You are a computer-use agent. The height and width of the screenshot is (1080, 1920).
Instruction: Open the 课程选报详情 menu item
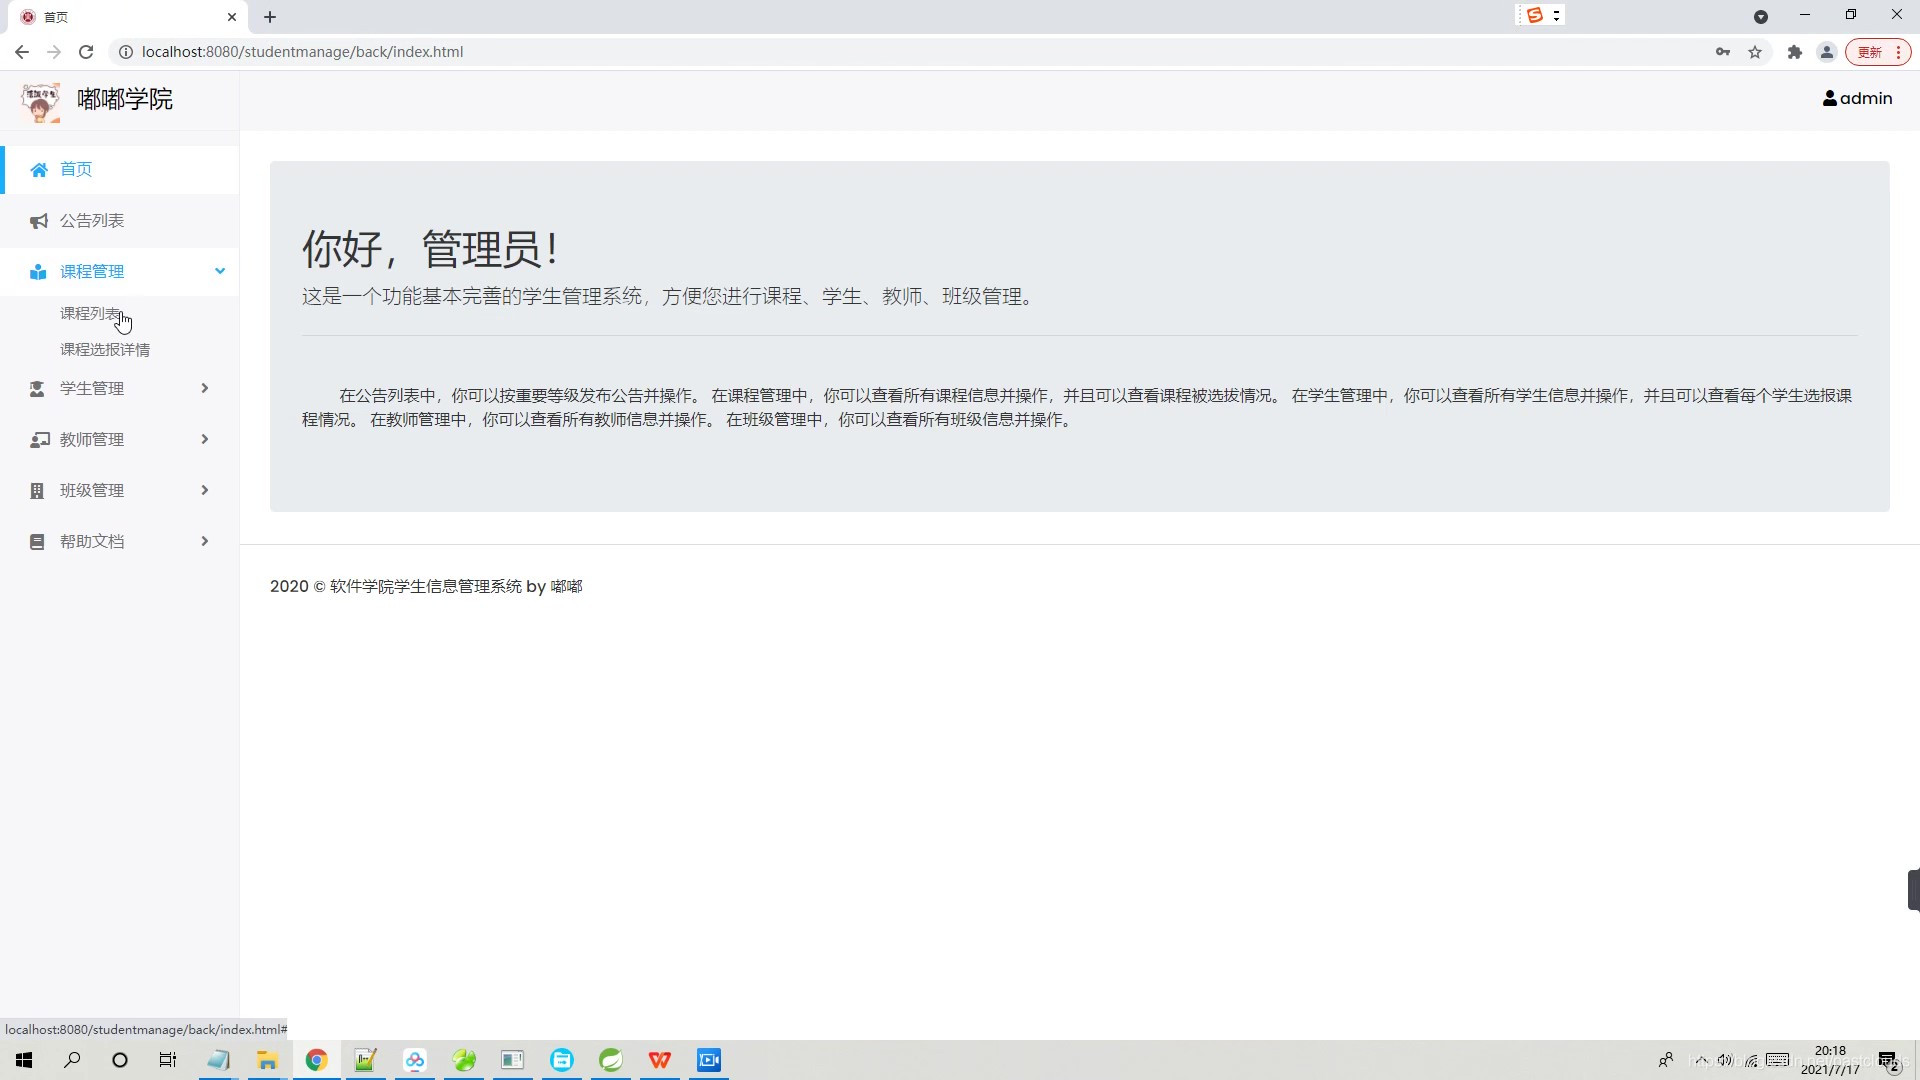click(x=105, y=349)
